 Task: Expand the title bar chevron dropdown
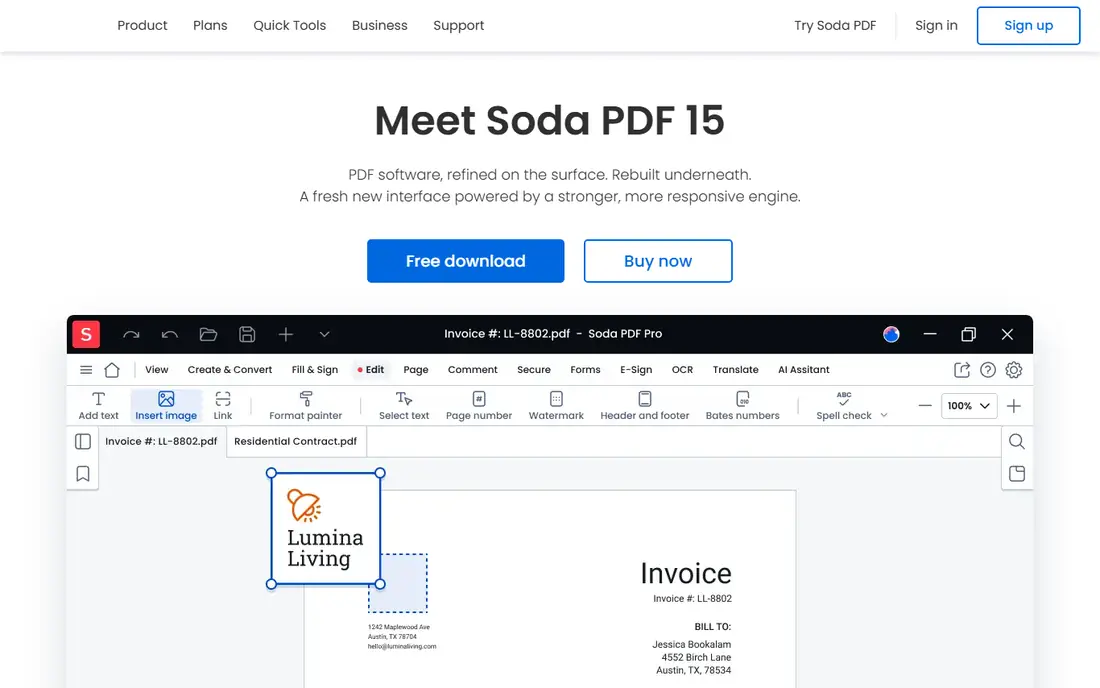click(x=324, y=335)
